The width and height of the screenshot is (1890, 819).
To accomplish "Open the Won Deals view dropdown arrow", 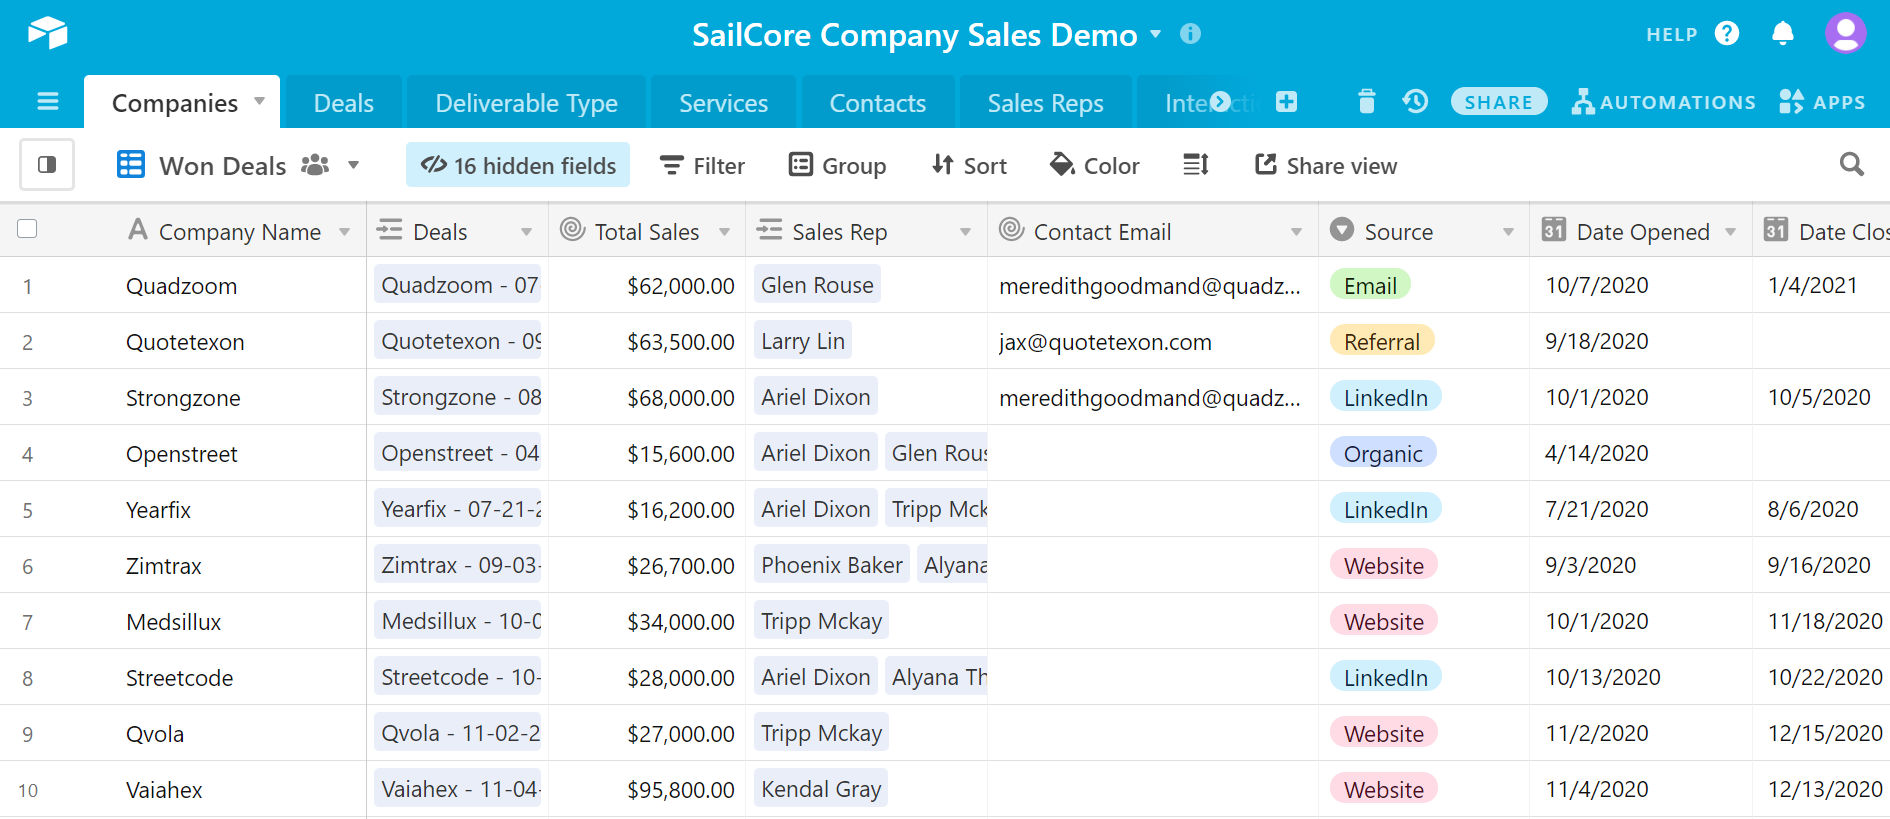I will click(353, 165).
